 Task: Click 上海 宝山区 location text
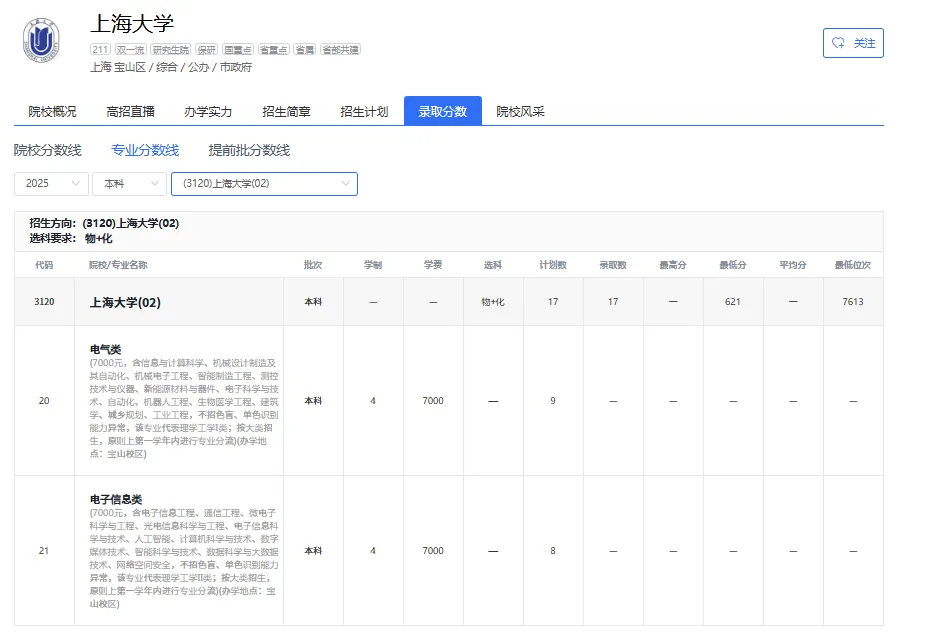[118, 67]
